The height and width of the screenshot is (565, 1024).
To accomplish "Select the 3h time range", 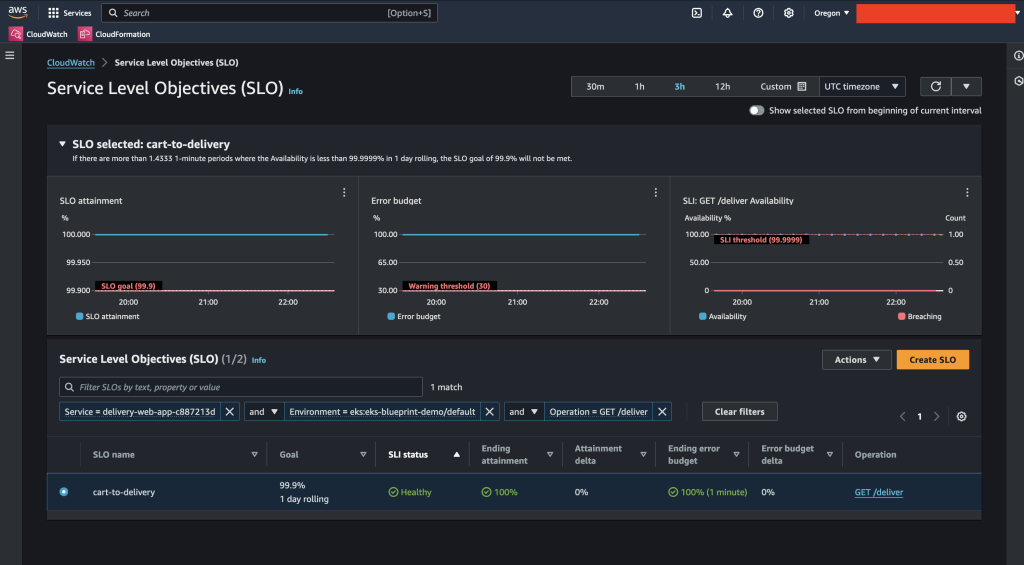I will pyautogui.click(x=680, y=86).
